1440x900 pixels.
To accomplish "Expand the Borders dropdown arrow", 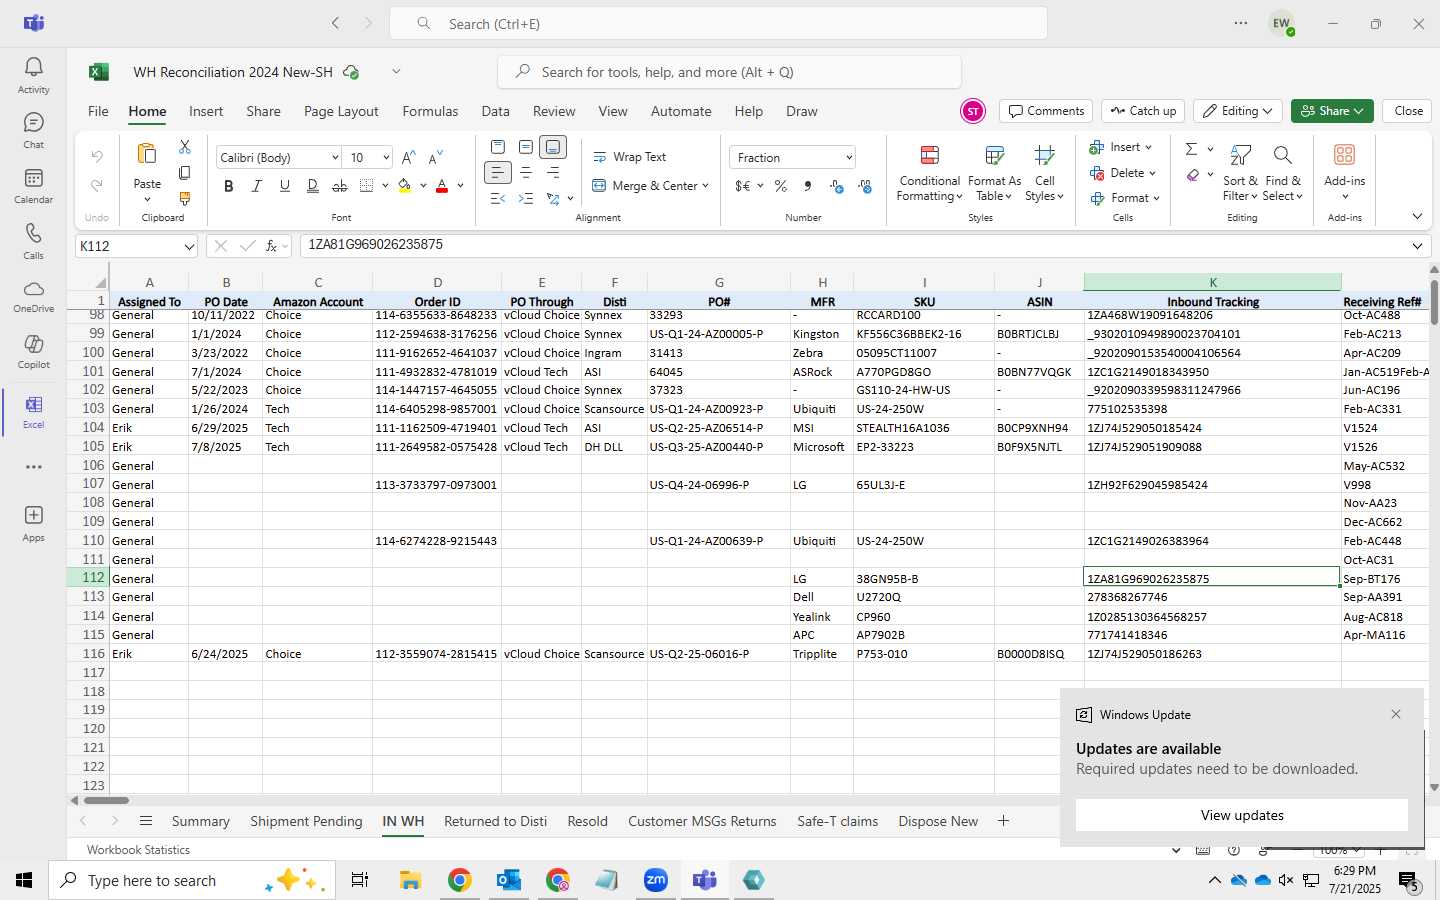I will coord(385,186).
